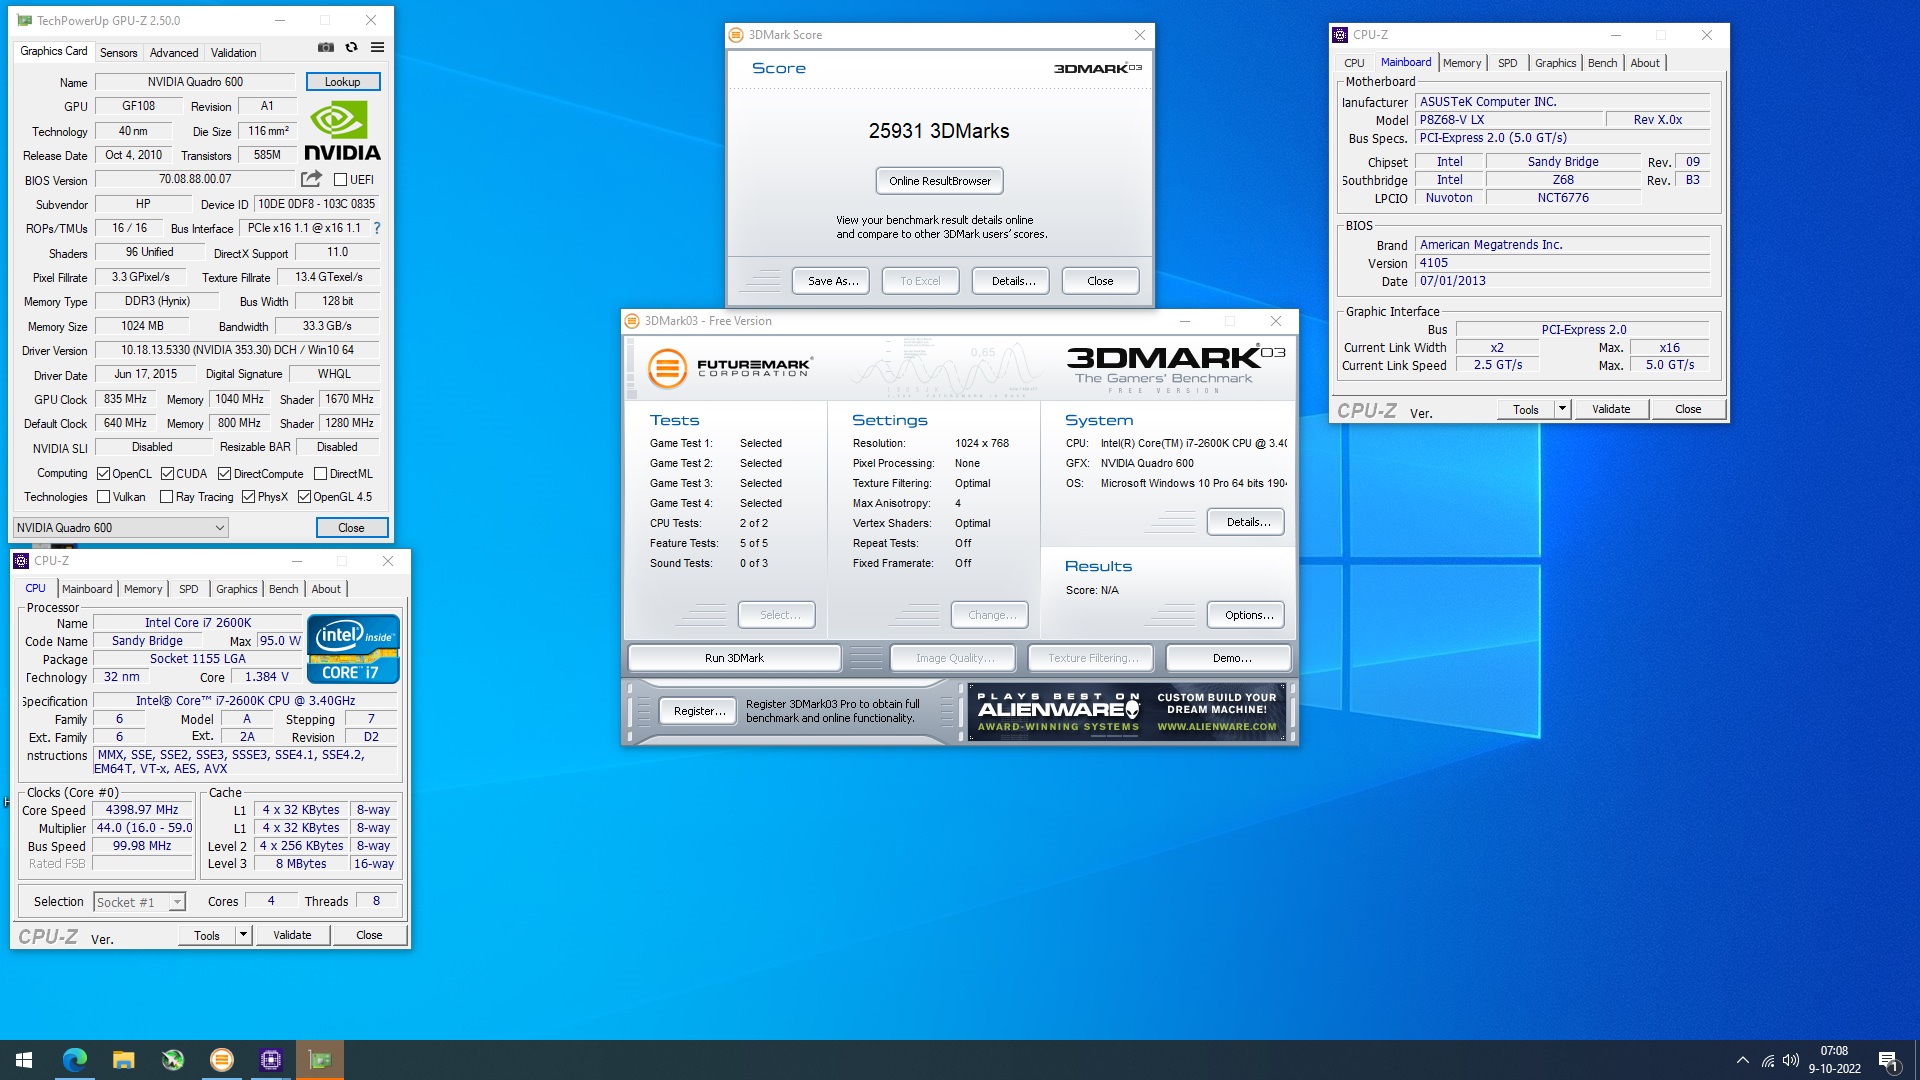The height and width of the screenshot is (1080, 1920).
Task: Click Validate in lower CPU-Z window
Action: (x=292, y=935)
